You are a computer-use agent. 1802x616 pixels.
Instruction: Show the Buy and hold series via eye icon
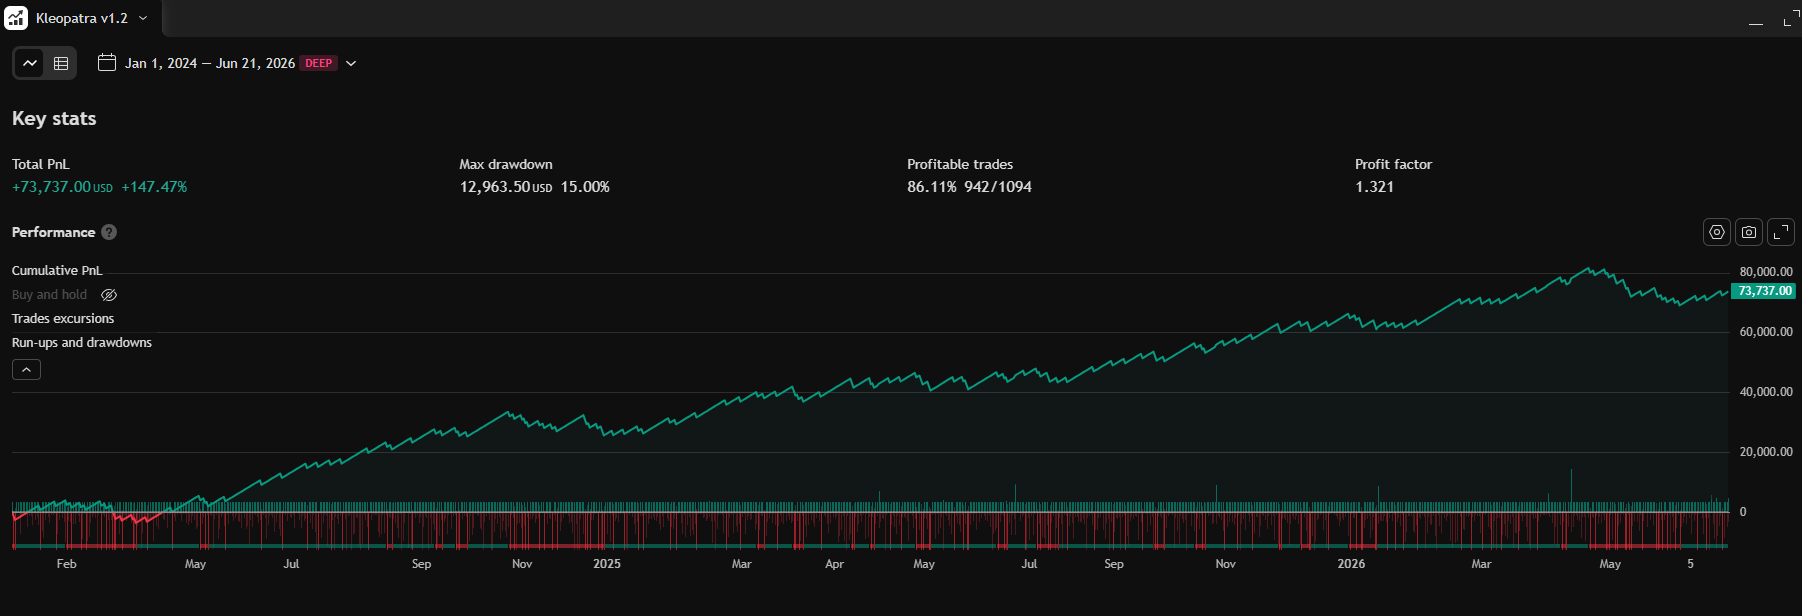[109, 295]
